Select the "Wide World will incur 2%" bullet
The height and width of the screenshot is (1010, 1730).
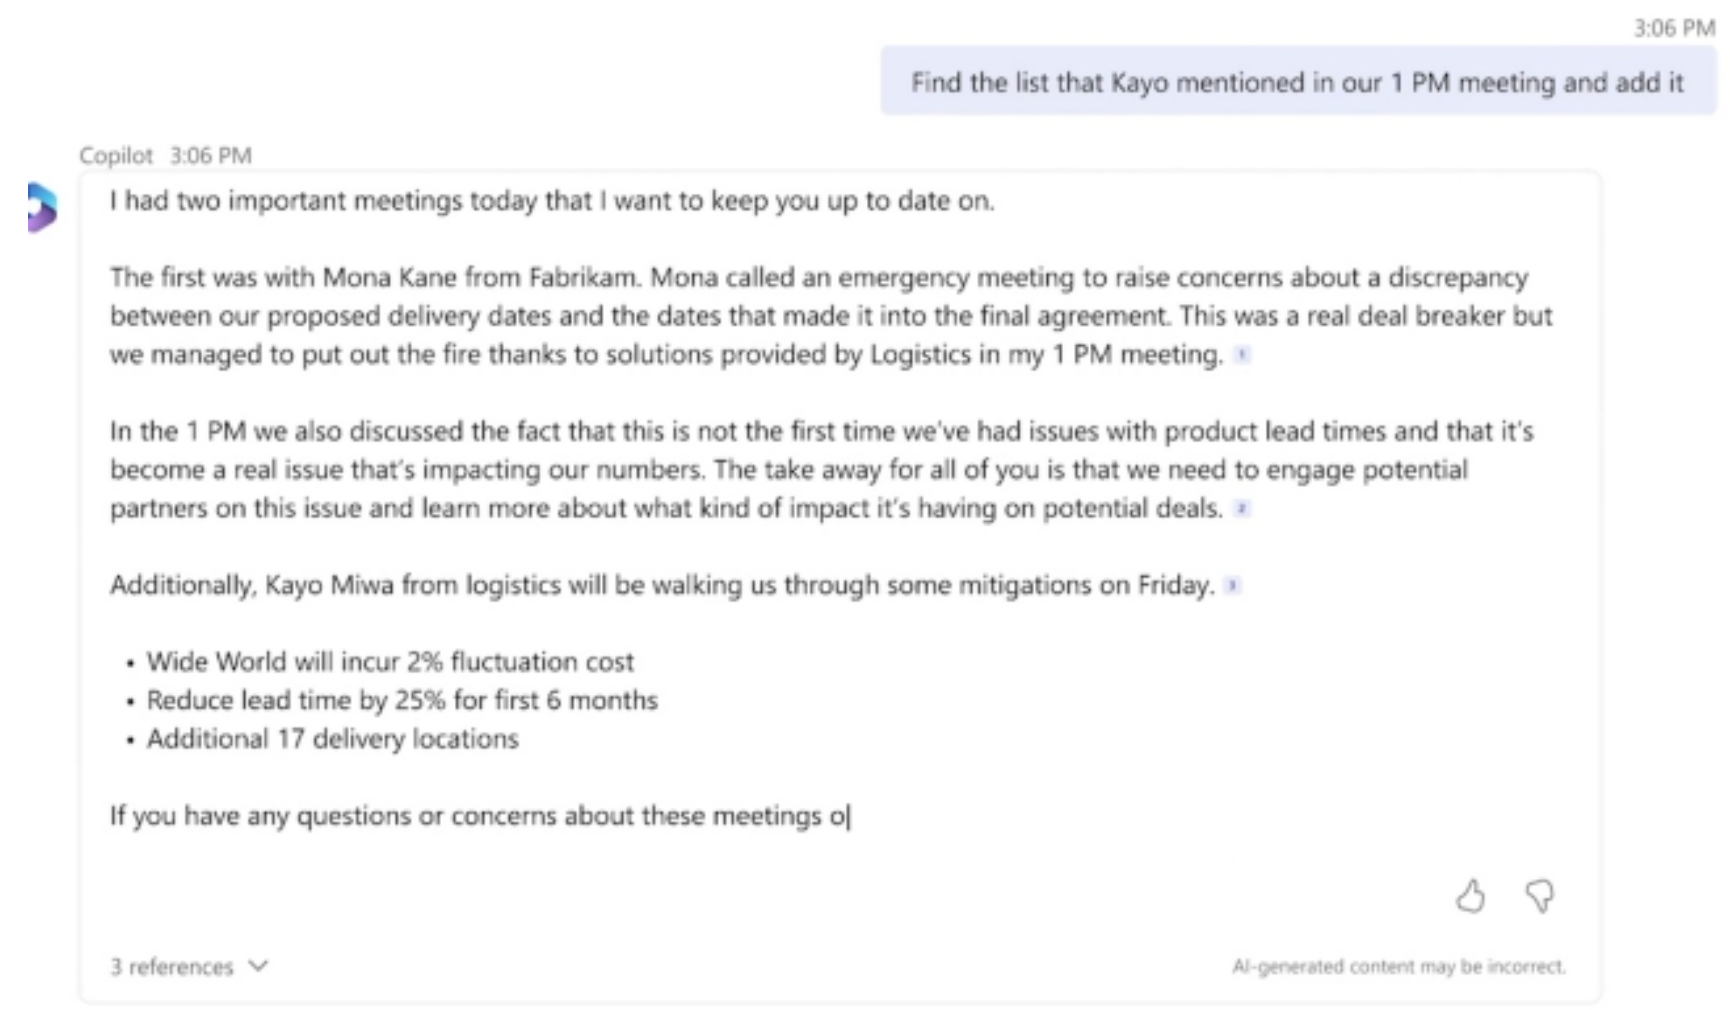click(x=390, y=662)
